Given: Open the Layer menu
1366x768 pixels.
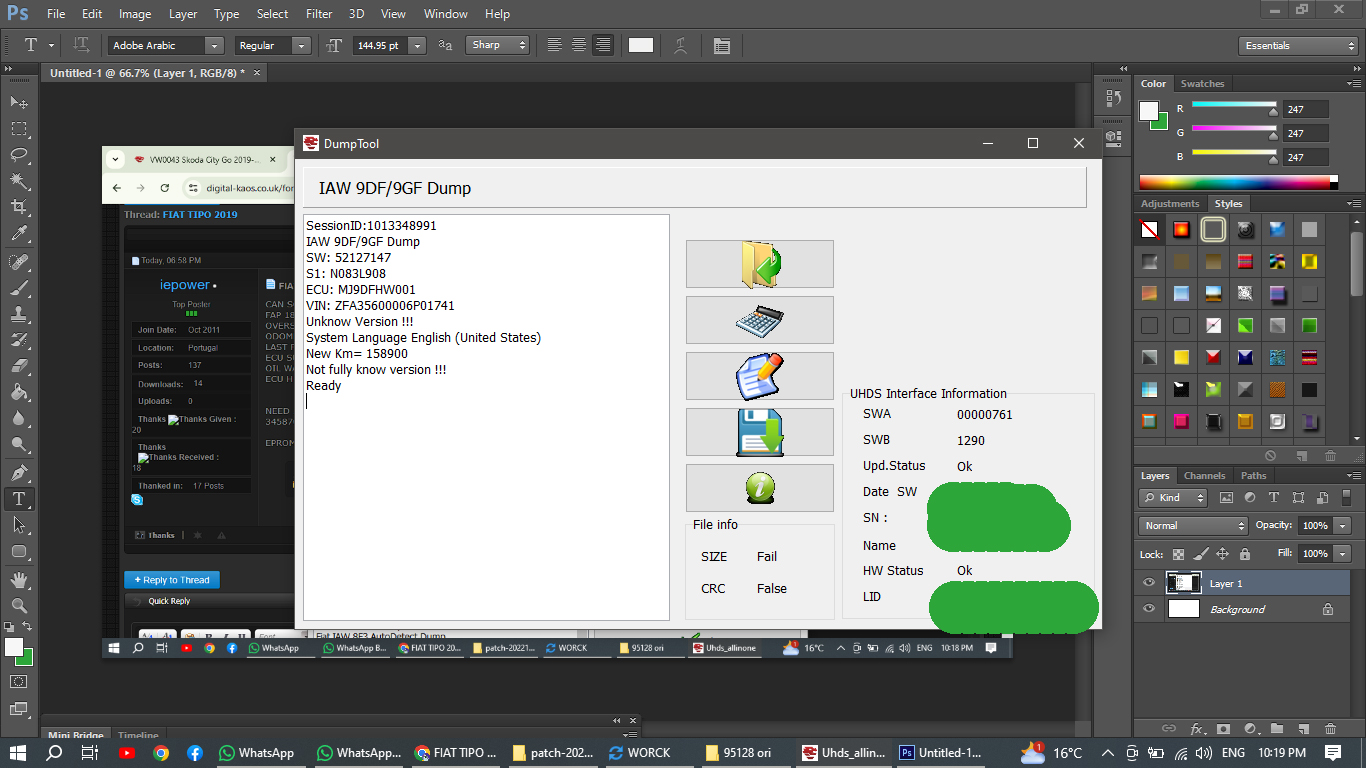Looking at the screenshot, I should click(183, 14).
